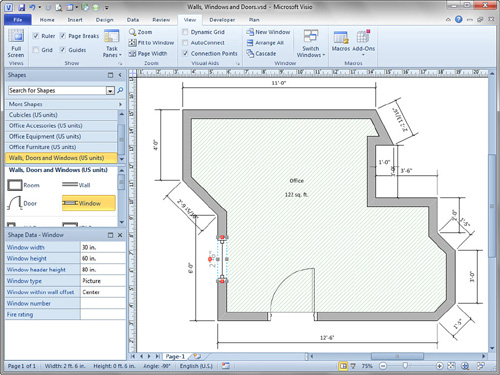
Task: Click the 75% zoom level button
Action: [x=367, y=366]
